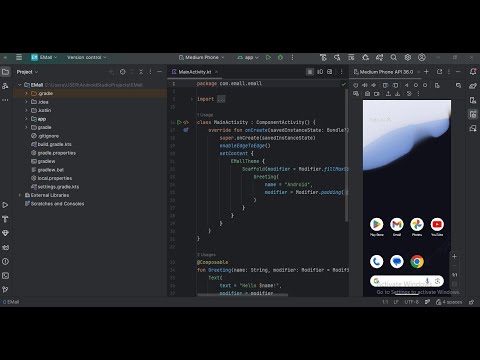Open the EMall project dropdown
480x360 pixels.
pyautogui.click(x=44, y=57)
